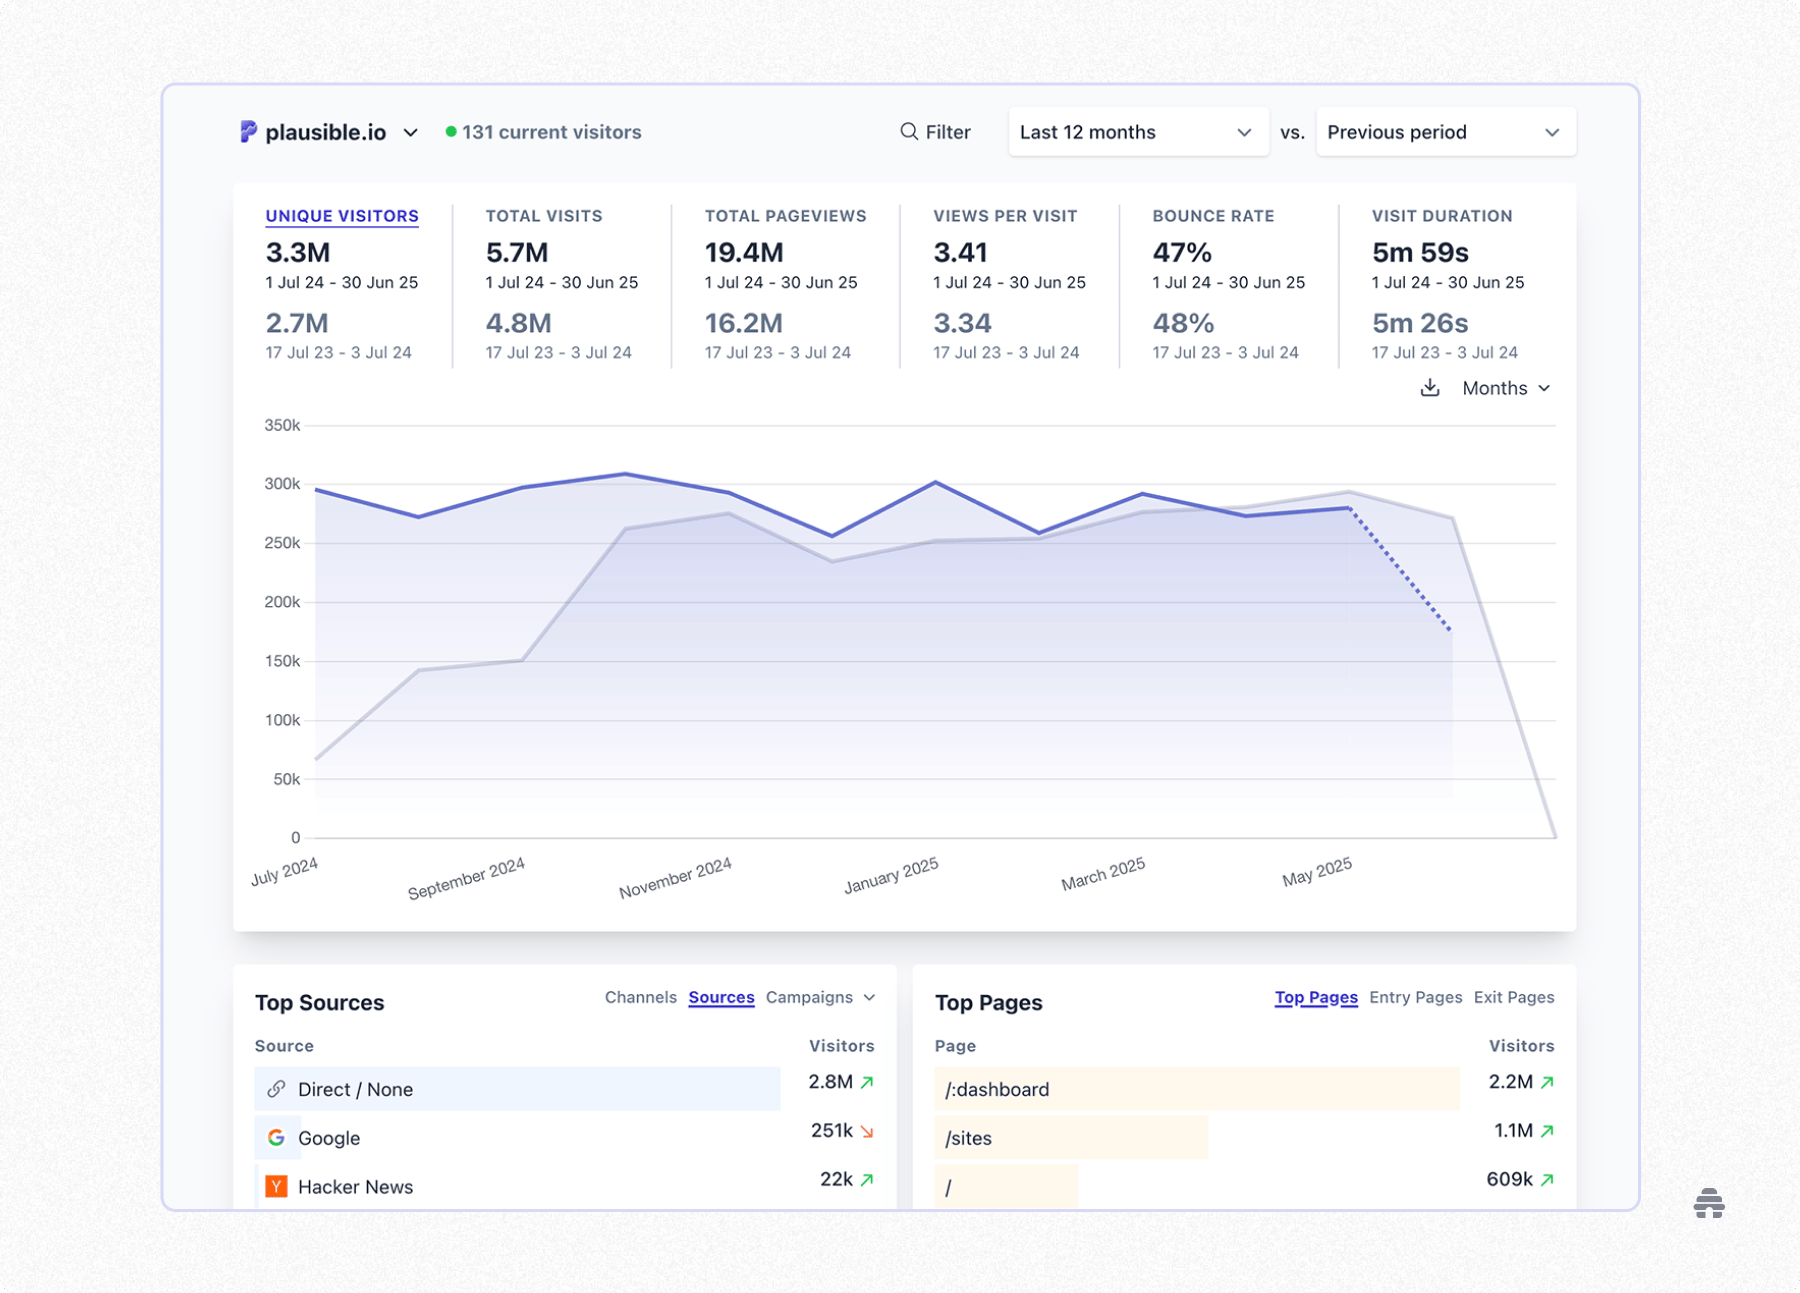Expand the plausible.io site switcher
This screenshot has width=1800, height=1293.
click(x=410, y=132)
